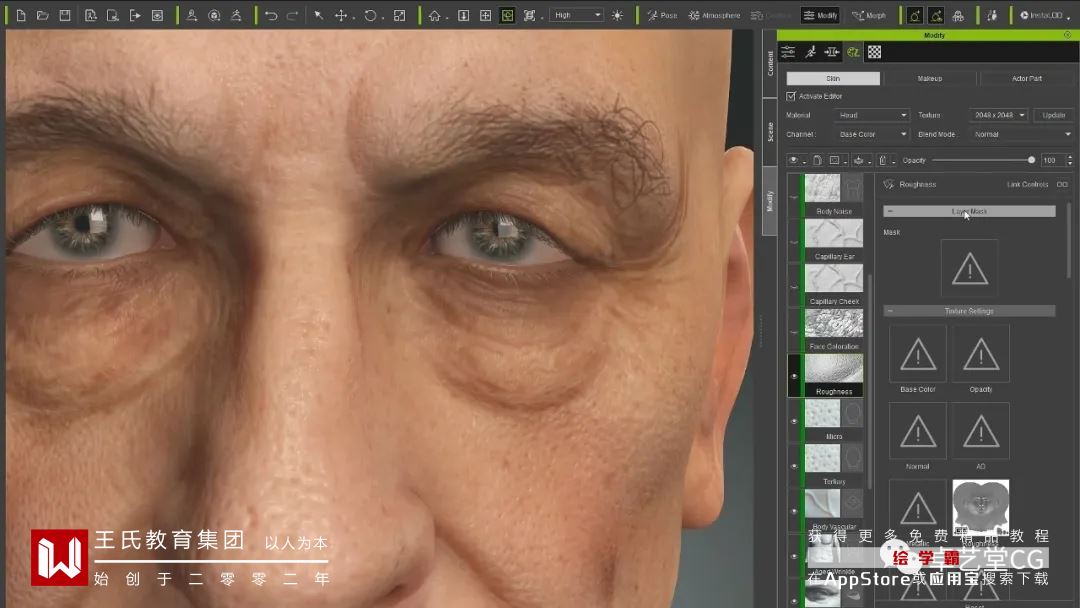This screenshot has width=1080, height=608.
Task: Open the checkerboard material tab icon
Action: [x=875, y=52]
